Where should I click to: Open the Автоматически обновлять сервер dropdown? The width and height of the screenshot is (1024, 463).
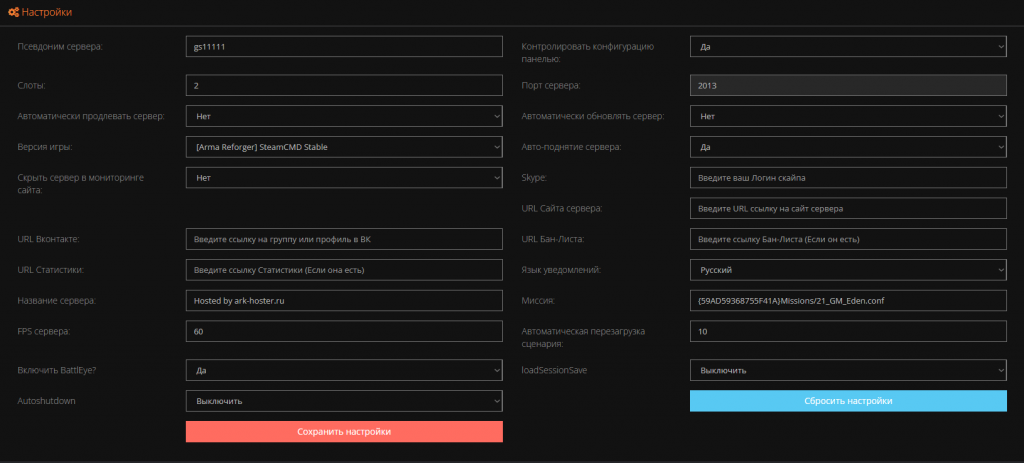pyautogui.click(x=848, y=116)
